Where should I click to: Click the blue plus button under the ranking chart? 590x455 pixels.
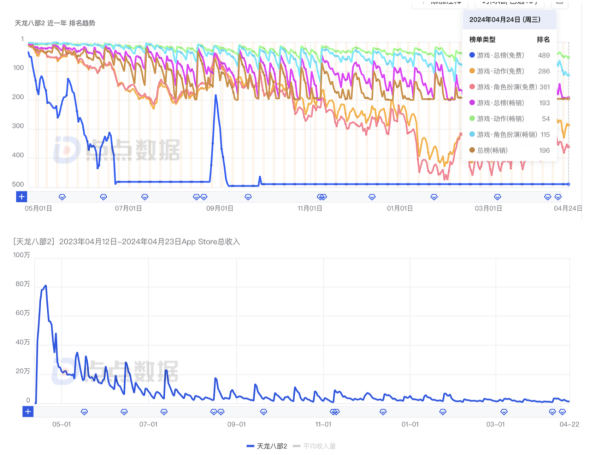[x=21, y=196]
